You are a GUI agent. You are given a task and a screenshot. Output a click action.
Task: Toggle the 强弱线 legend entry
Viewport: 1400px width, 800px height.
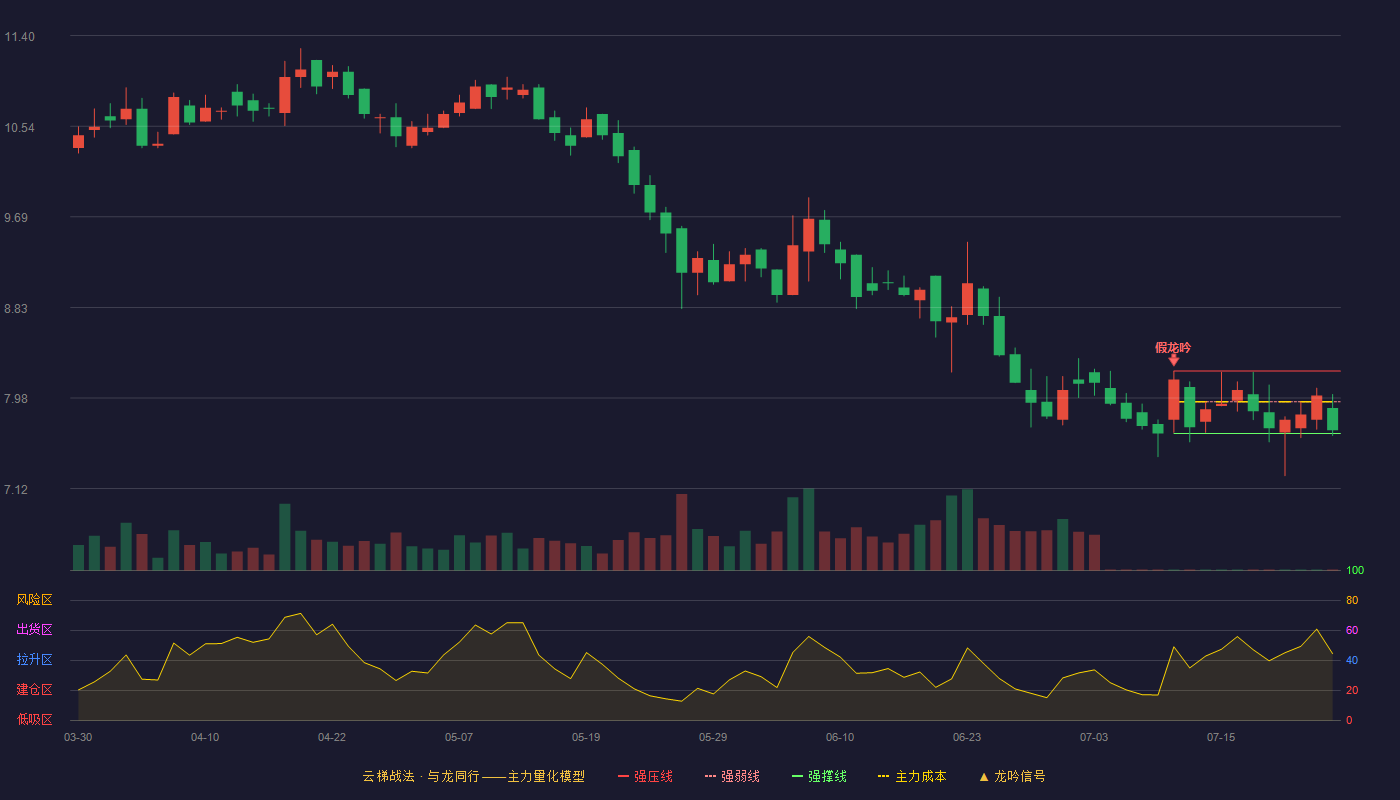[732, 776]
